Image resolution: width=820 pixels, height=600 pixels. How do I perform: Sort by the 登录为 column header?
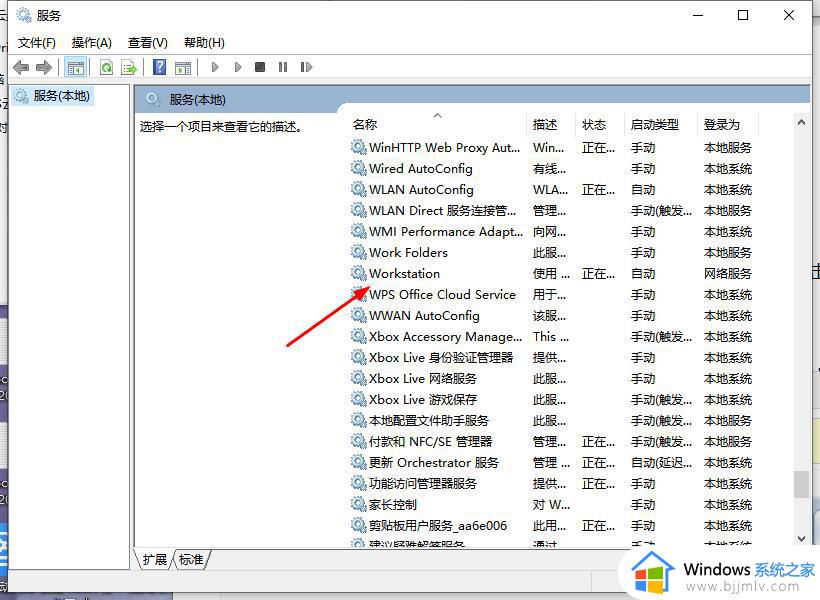pos(722,124)
